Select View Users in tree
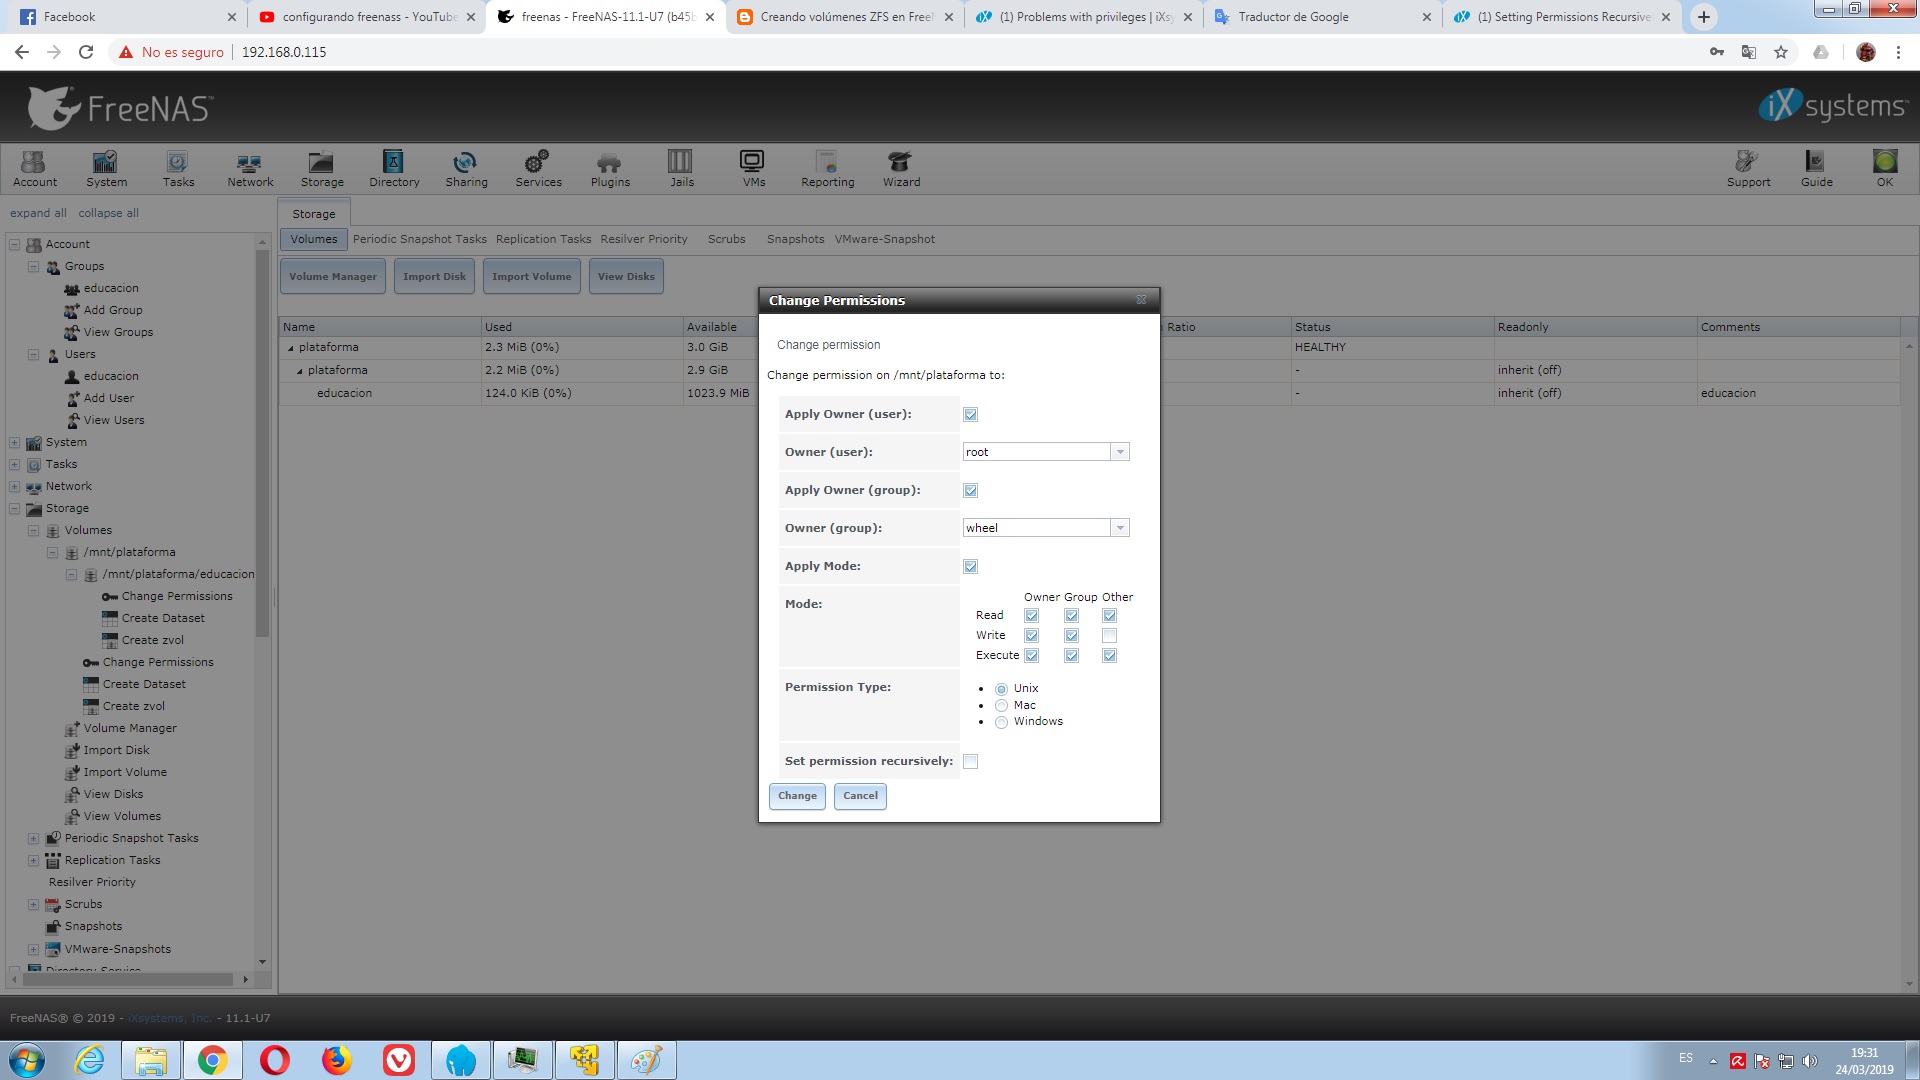The image size is (1920, 1080). tap(114, 420)
